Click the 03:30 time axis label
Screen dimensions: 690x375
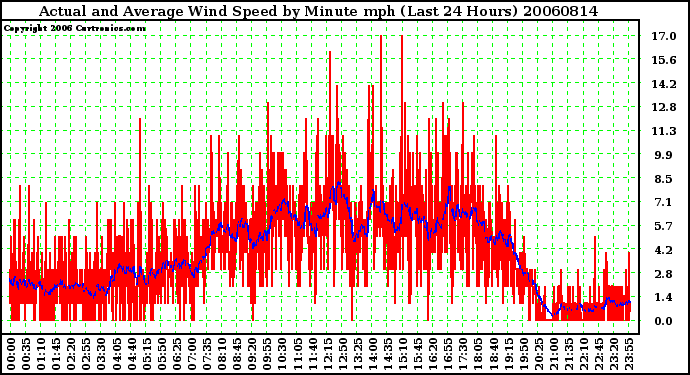[101, 354]
